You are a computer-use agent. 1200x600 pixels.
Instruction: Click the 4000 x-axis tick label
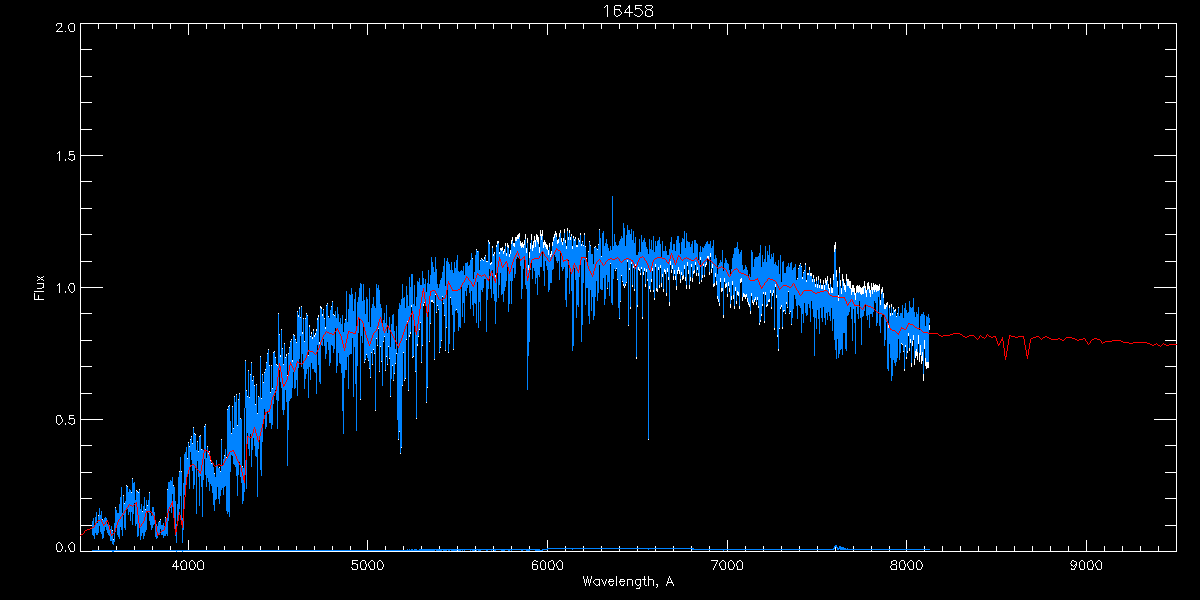pos(188,565)
